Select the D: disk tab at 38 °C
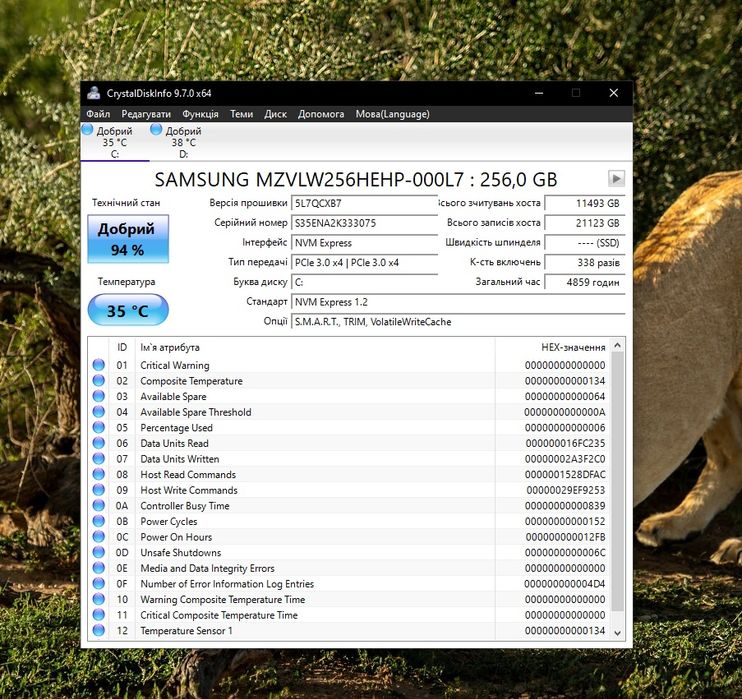742x699 pixels. pos(184,142)
